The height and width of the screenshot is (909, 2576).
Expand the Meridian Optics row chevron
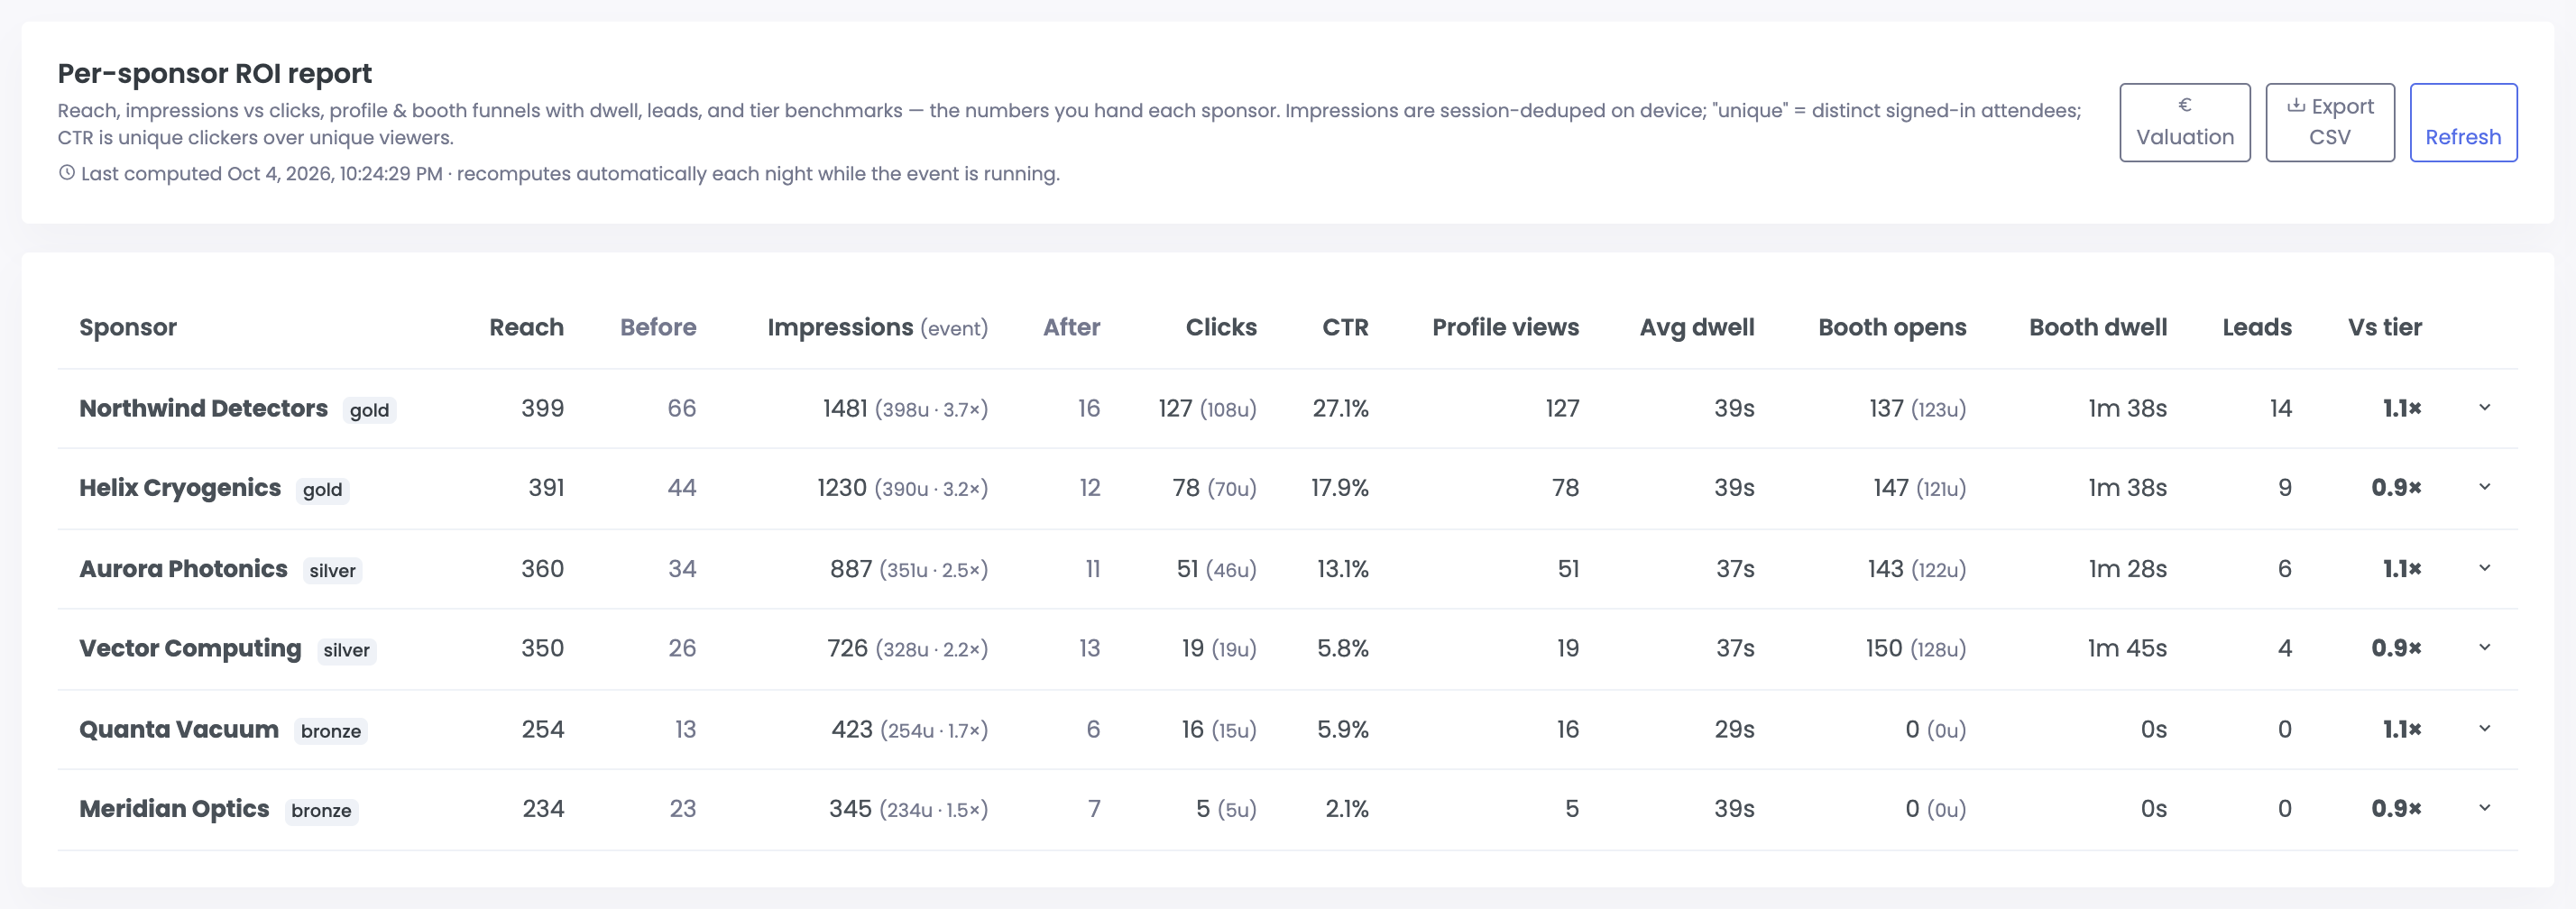click(x=2484, y=808)
